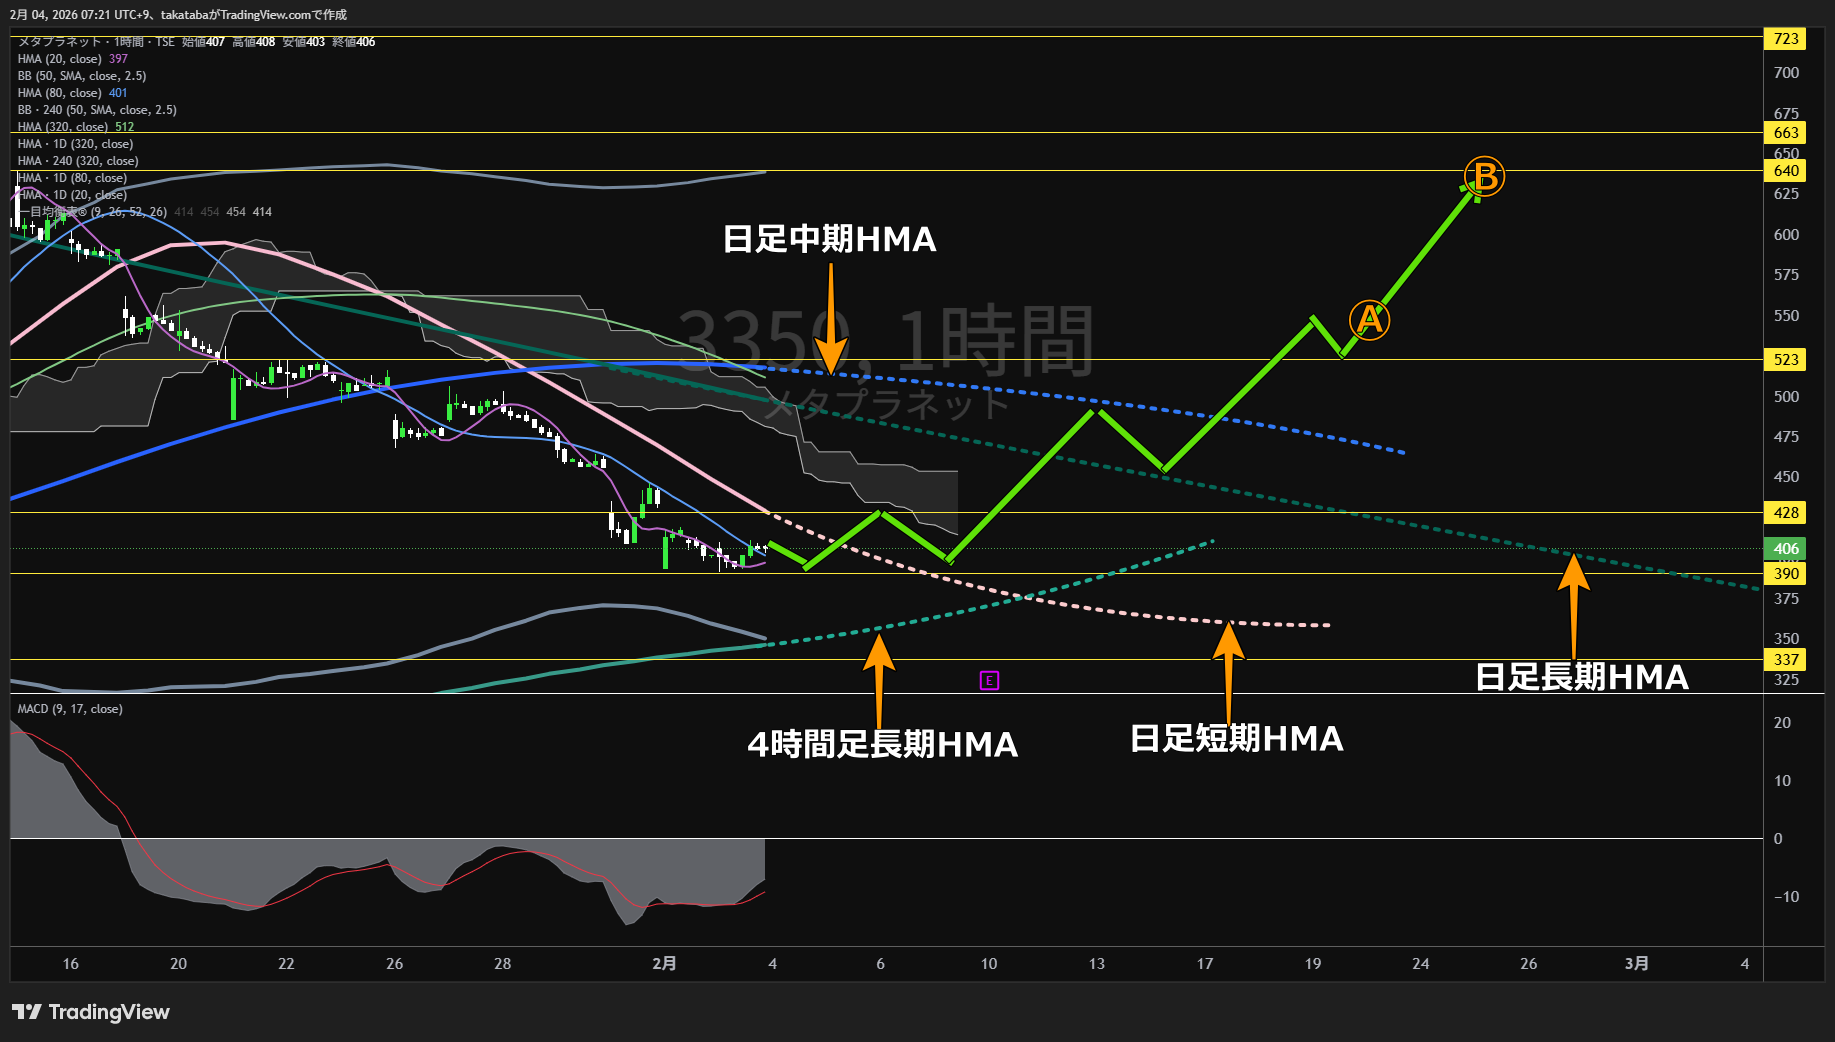The width and height of the screenshot is (1835, 1042).
Task: Click MACD scale value 20
Action: (x=1782, y=723)
